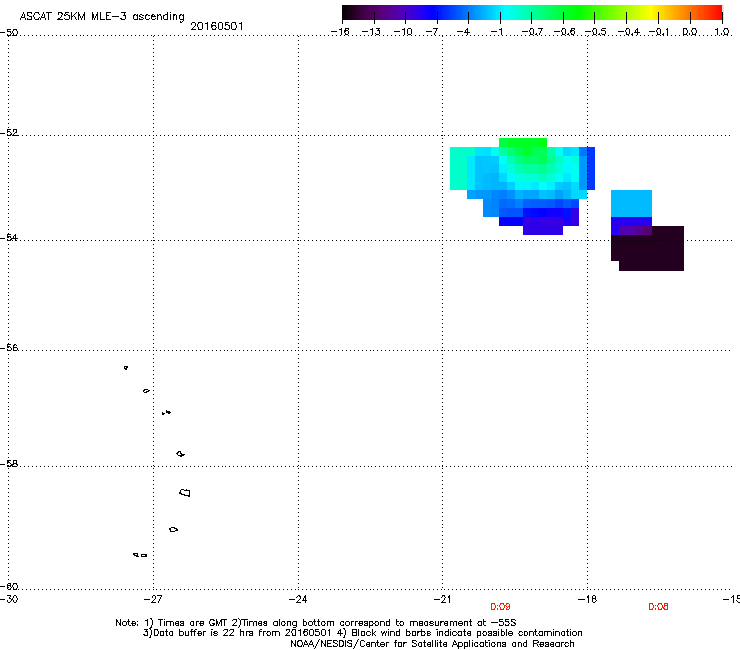Image resolution: width=740 pixels, height=650 pixels.
Task: Click the longitude label -27
Action: [153, 599]
